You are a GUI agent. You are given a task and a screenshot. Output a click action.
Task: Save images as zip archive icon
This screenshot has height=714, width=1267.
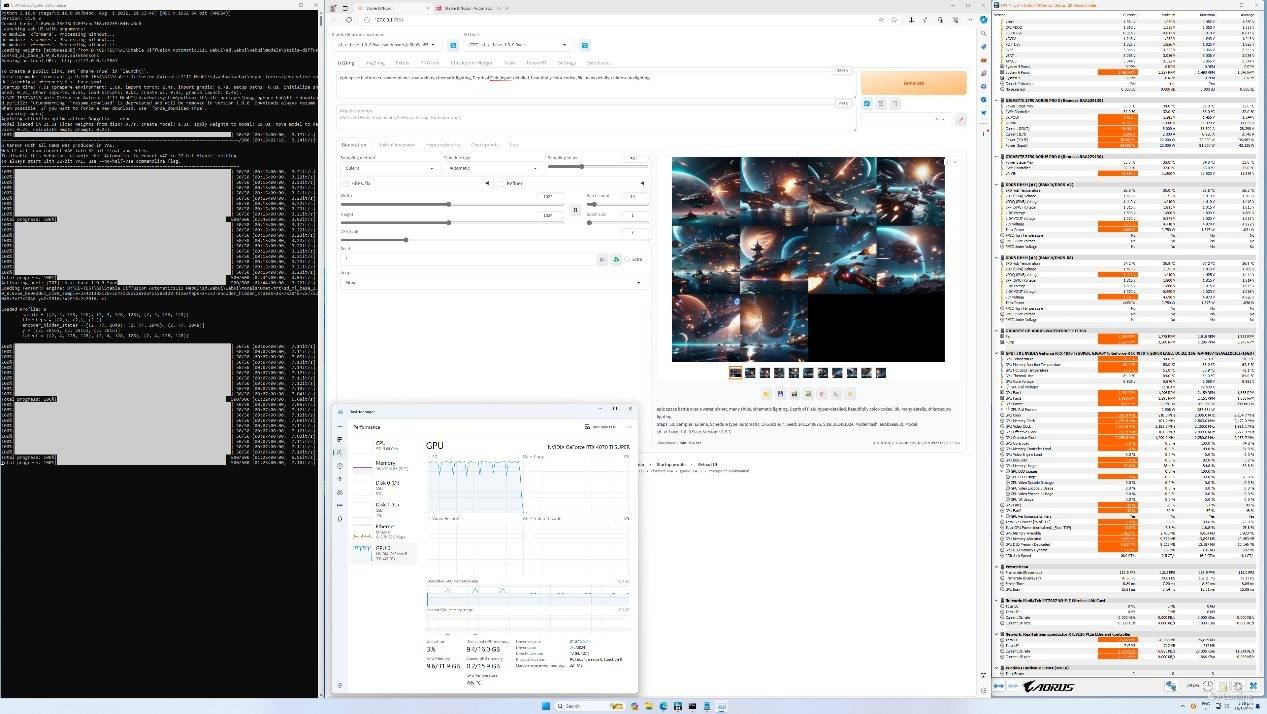(x=794, y=394)
